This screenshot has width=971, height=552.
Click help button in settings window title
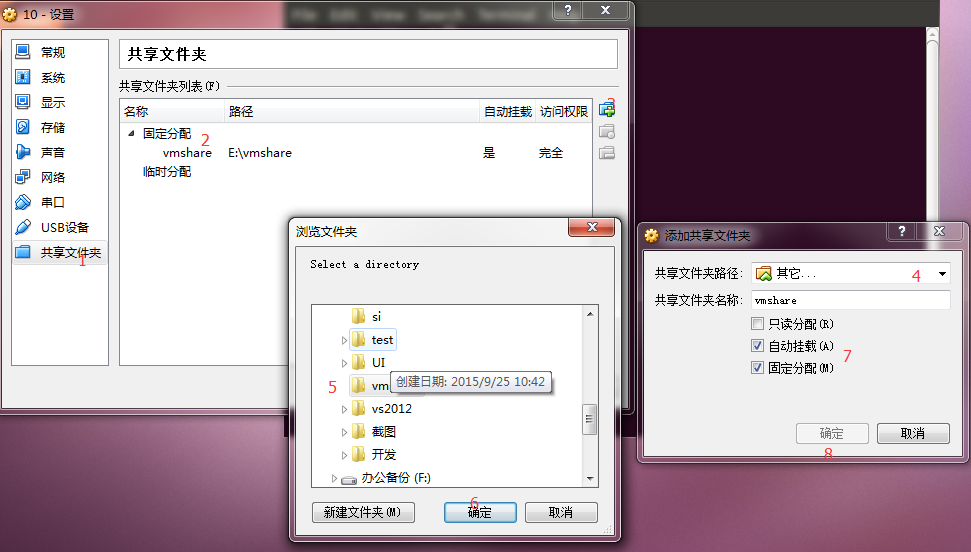tap(568, 10)
